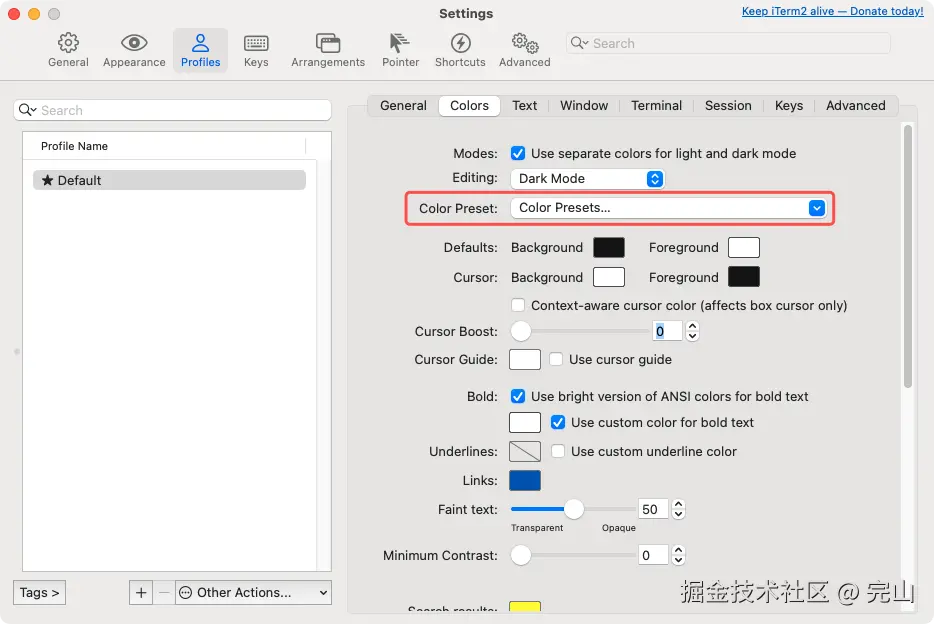Toggle Use custom color for bold text
The image size is (934, 624).
[x=558, y=422]
